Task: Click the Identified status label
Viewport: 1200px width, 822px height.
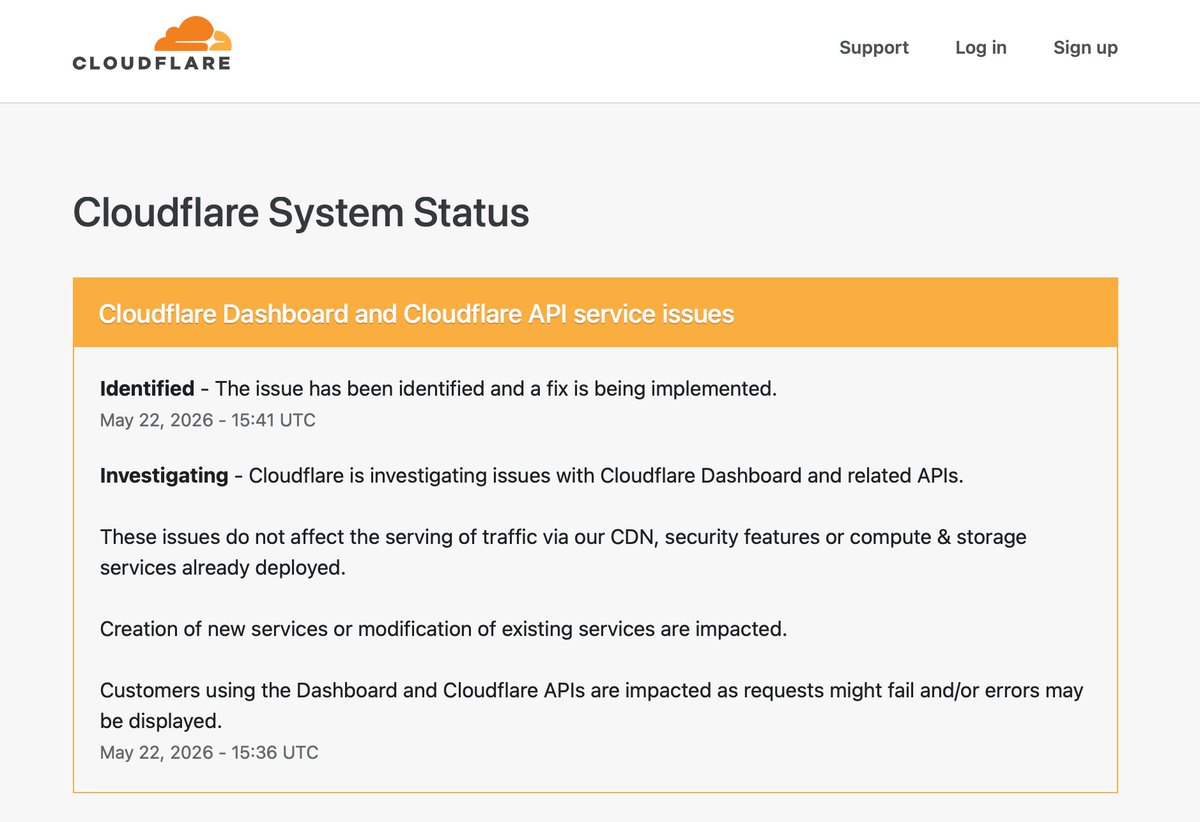Action: (147, 389)
